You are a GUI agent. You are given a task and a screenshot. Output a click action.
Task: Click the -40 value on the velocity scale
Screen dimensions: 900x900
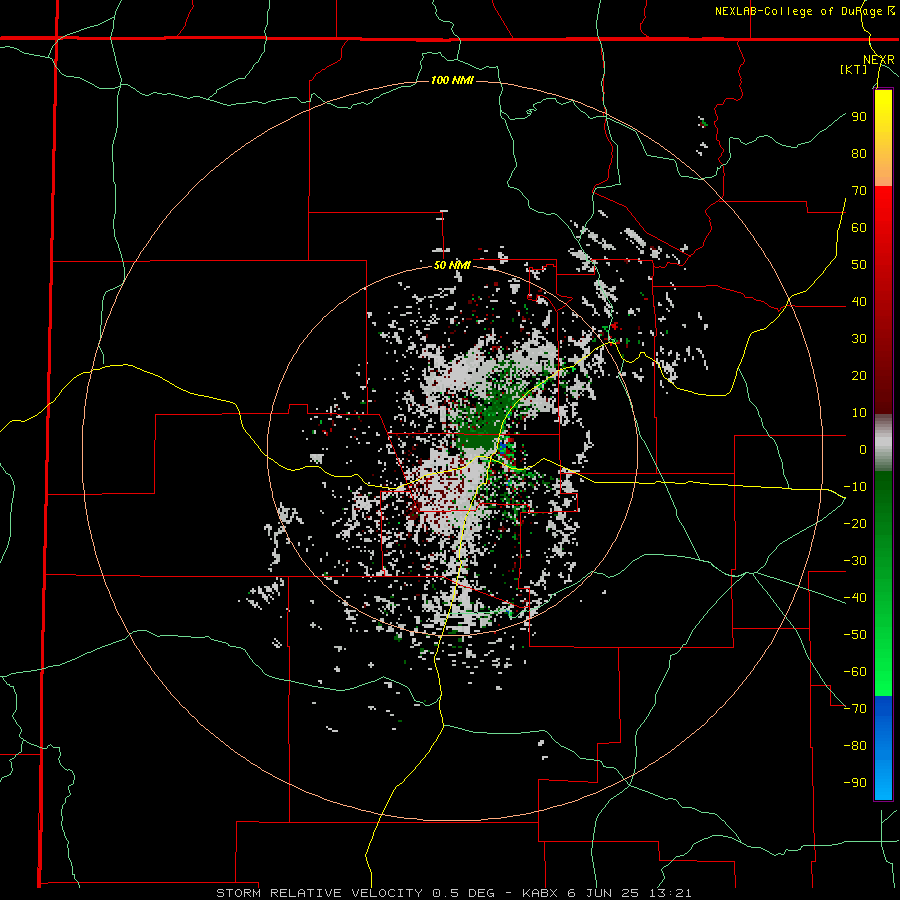(855, 598)
